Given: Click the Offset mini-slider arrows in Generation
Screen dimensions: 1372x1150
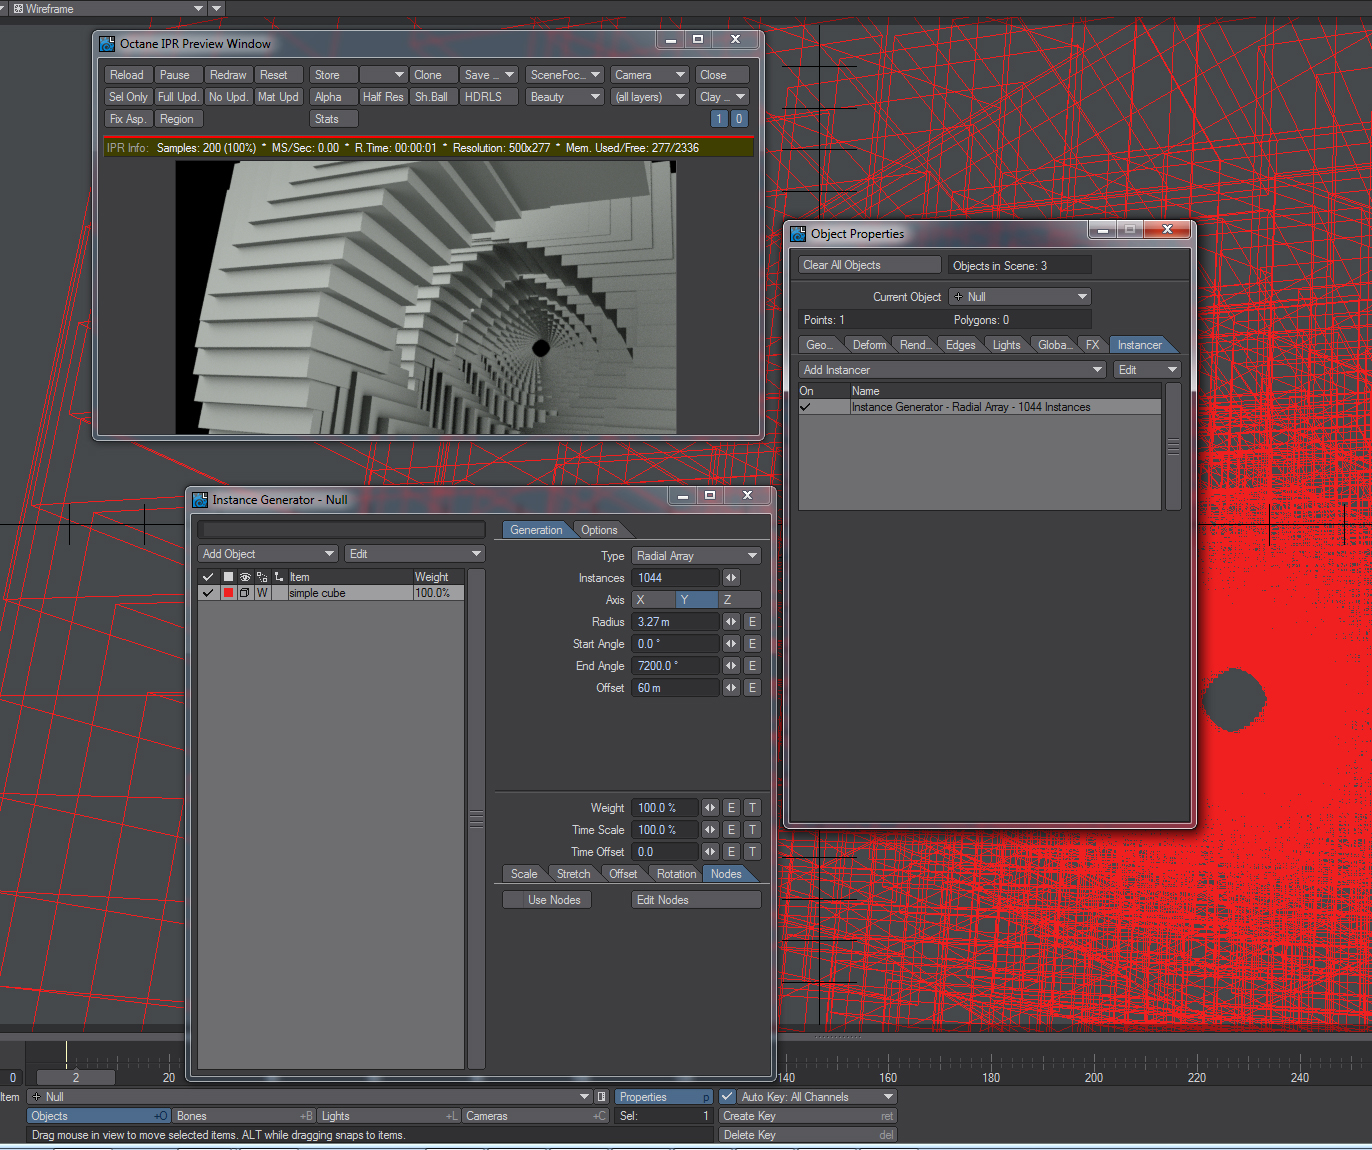Looking at the screenshot, I should tap(731, 688).
